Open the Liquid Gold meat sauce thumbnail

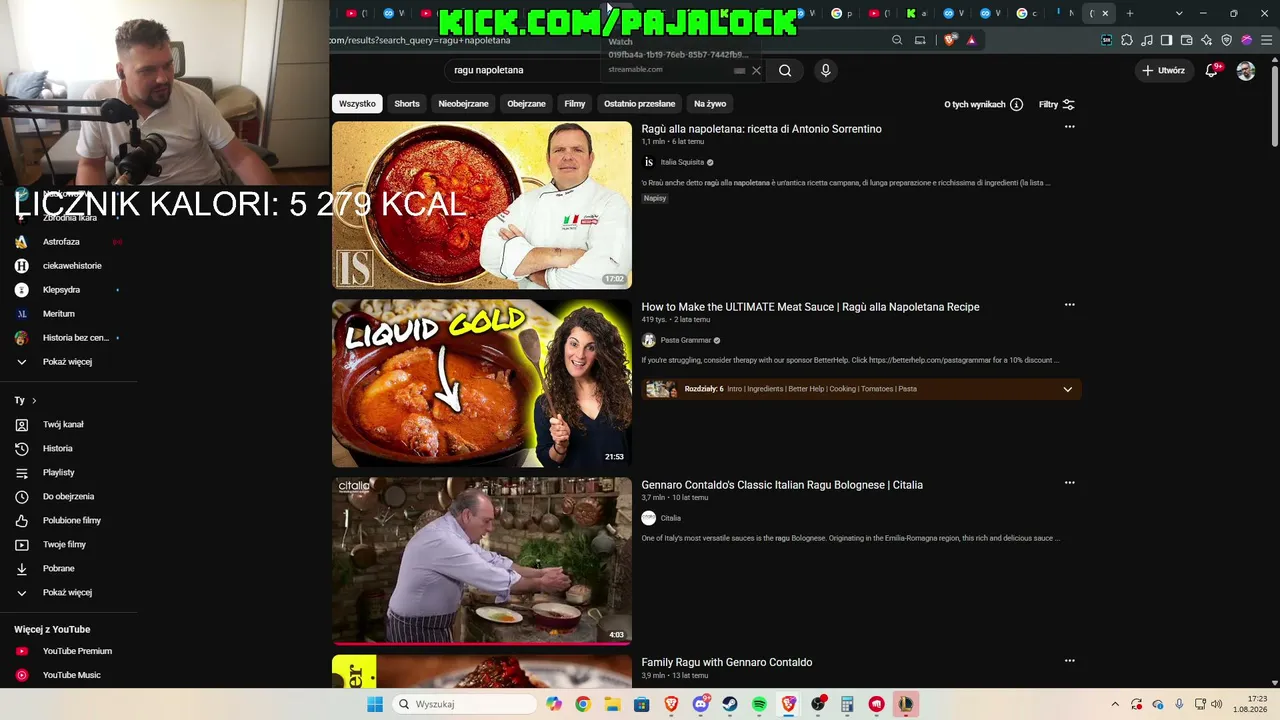pos(482,383)
